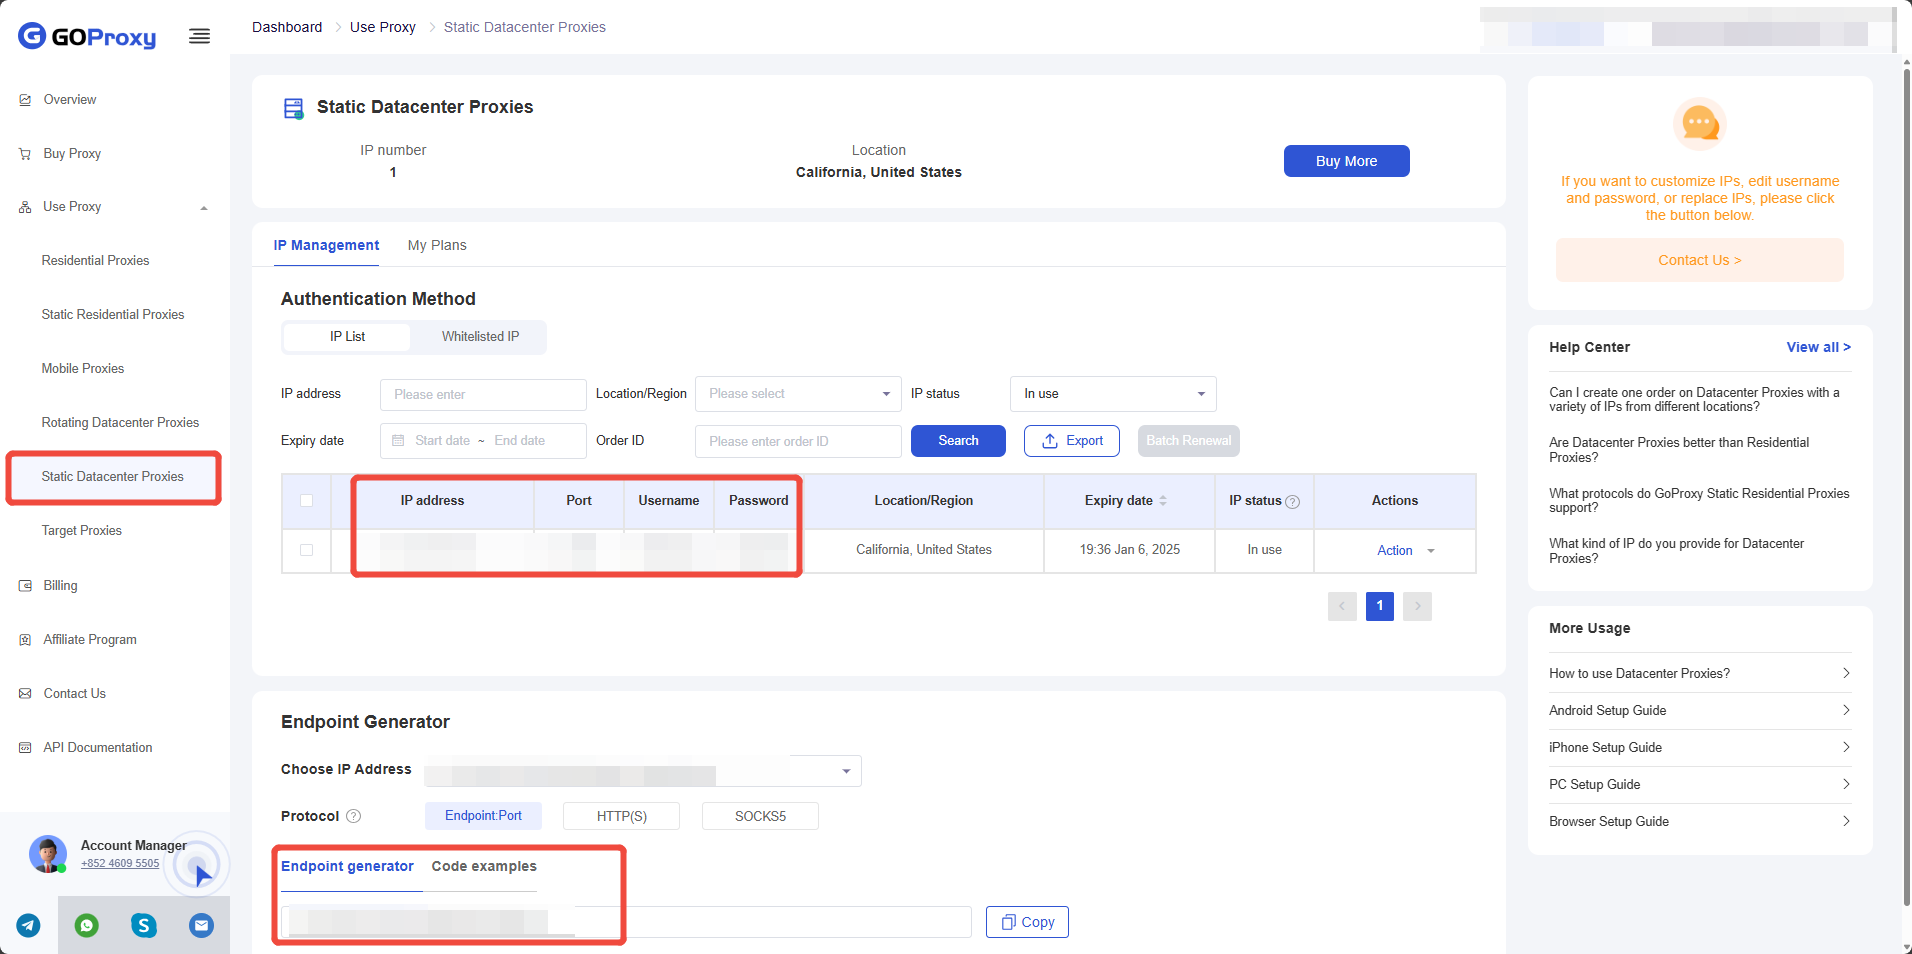1912x954 pixels.
Task: Focus the Order ID input field
Action: (798, 442)
